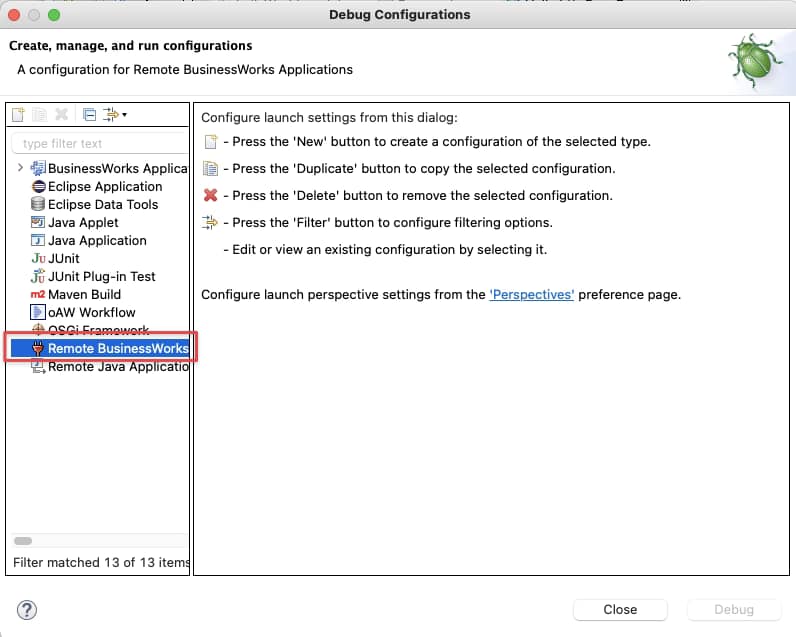Click the New launch configuration icon
Viewport: 796px width, 637px height.
pos(18,115)
